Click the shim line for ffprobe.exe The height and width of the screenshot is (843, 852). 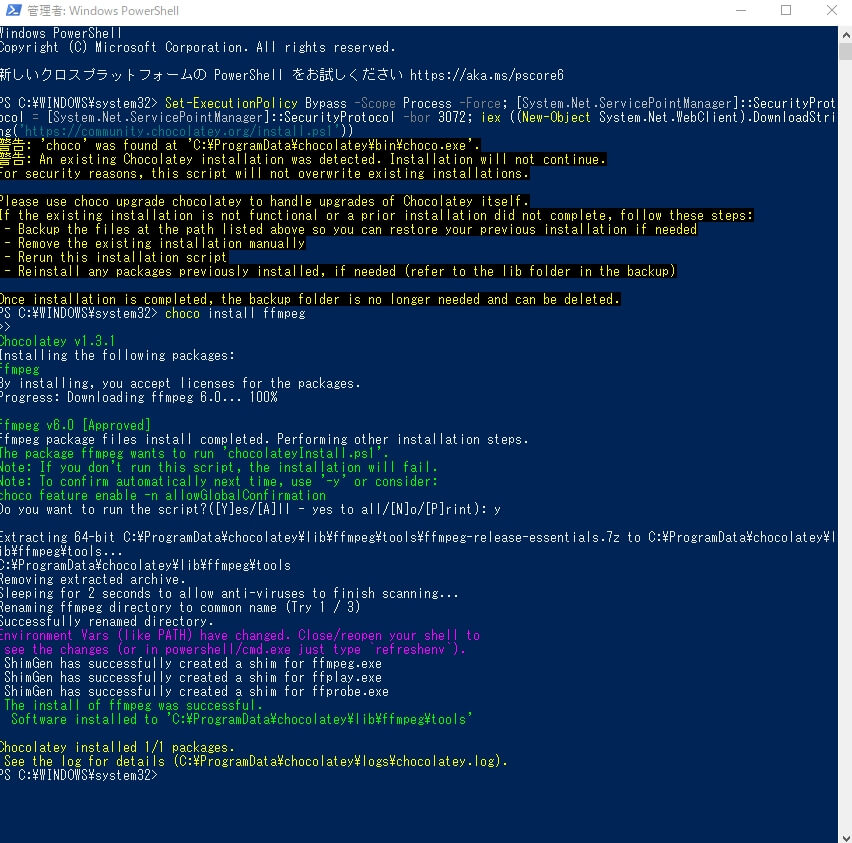click(196, 691)
